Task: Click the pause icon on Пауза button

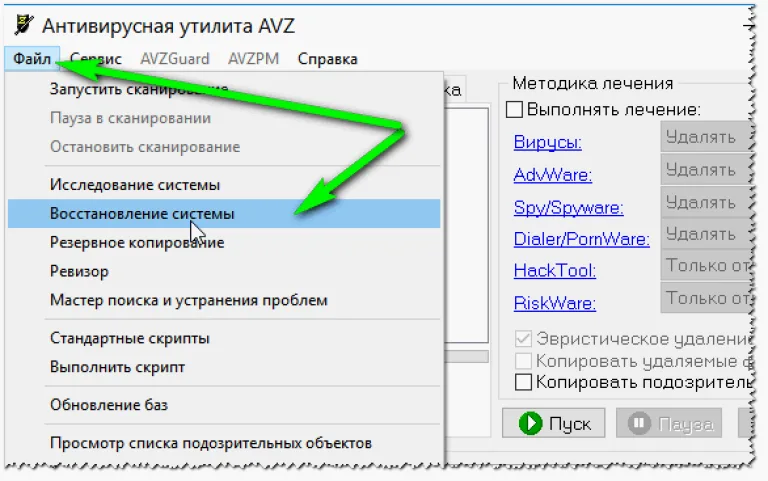Action: point(639,423)
